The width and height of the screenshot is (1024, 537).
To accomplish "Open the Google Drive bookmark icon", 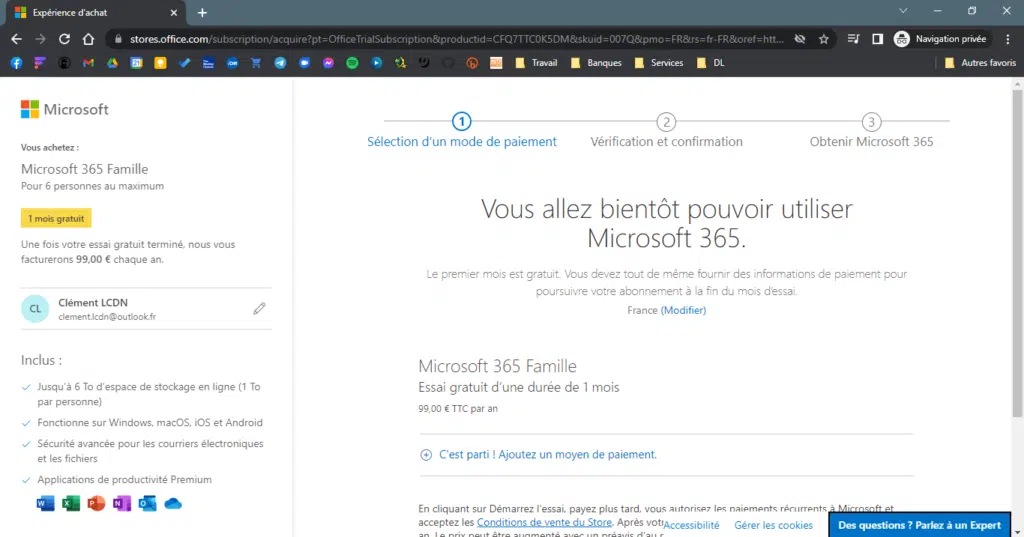I will click(112, 63).
